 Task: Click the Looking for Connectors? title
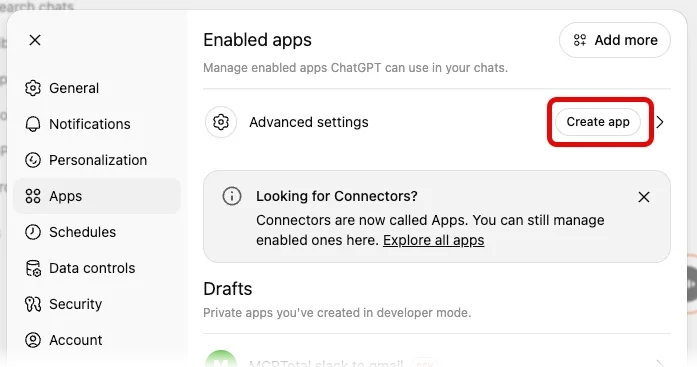336,196
